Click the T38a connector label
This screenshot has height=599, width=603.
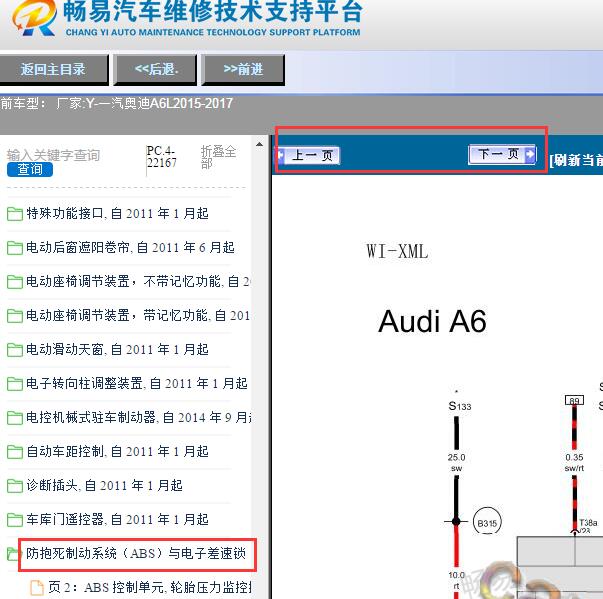pyautogui.click(x=588, y=523)
